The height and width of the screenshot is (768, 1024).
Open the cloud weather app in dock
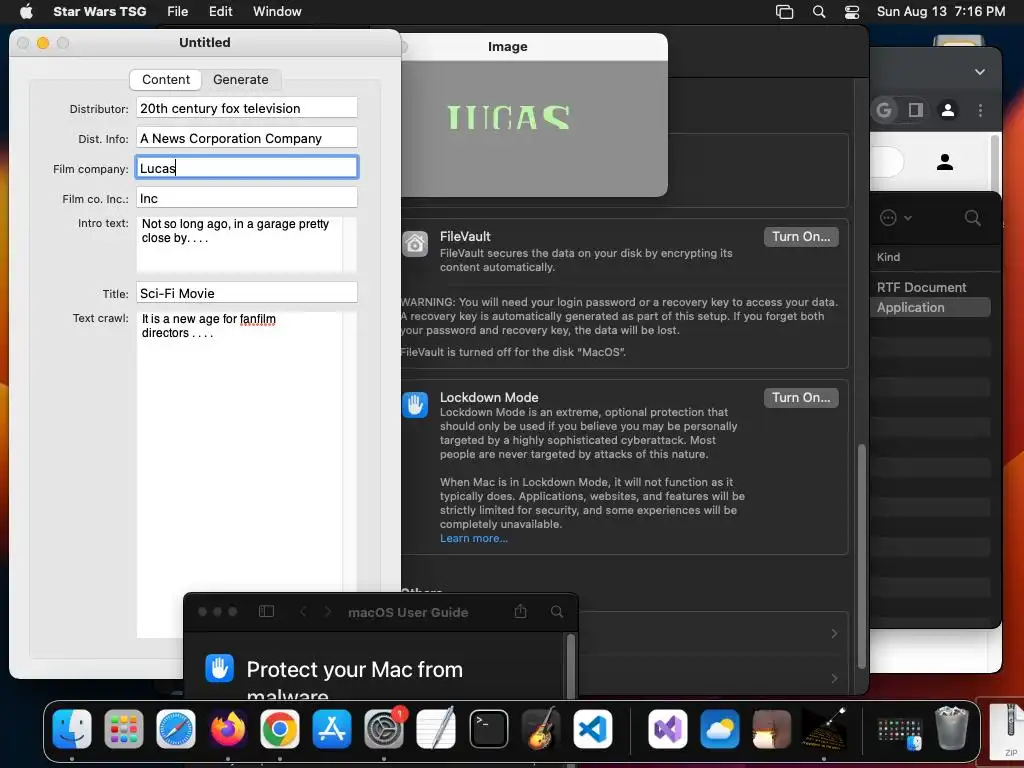[720, 728]
